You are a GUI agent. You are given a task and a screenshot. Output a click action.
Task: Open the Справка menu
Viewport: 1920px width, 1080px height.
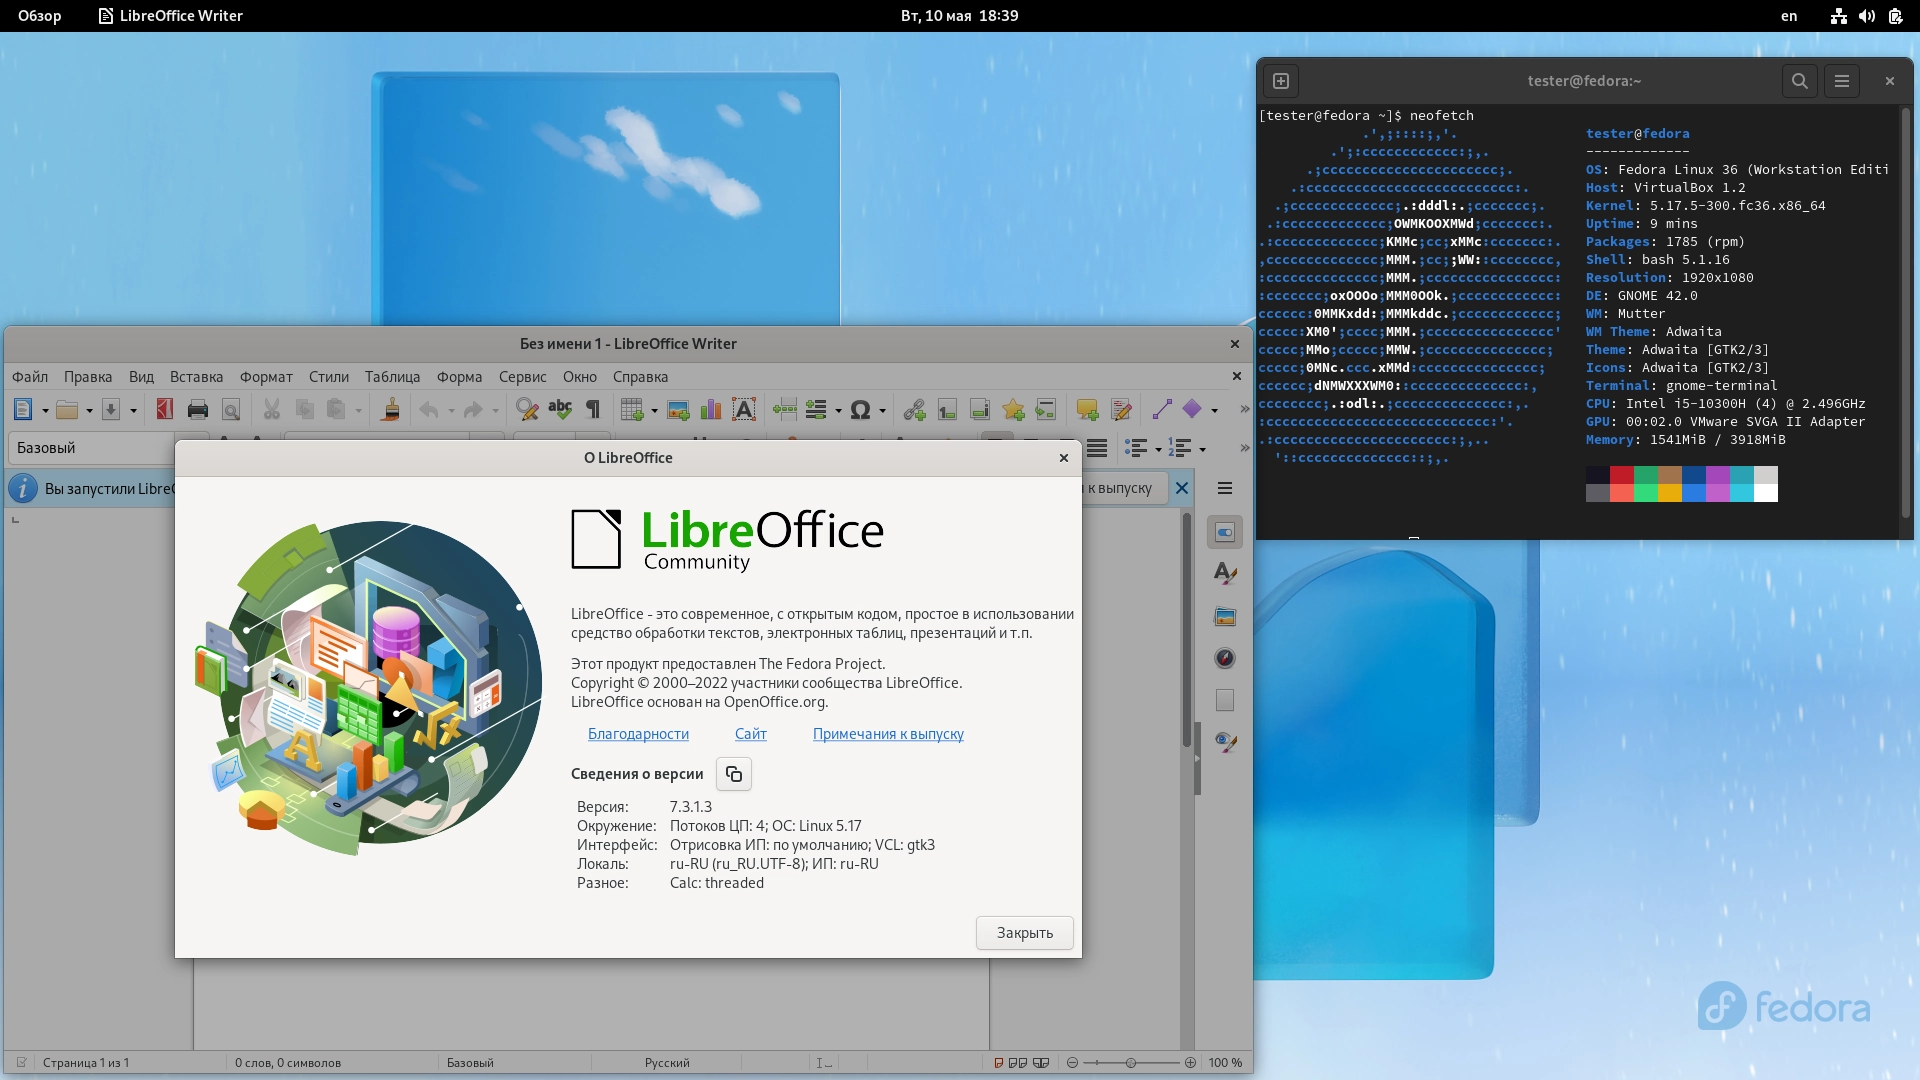pyautogui.click(x=640, y=377)
